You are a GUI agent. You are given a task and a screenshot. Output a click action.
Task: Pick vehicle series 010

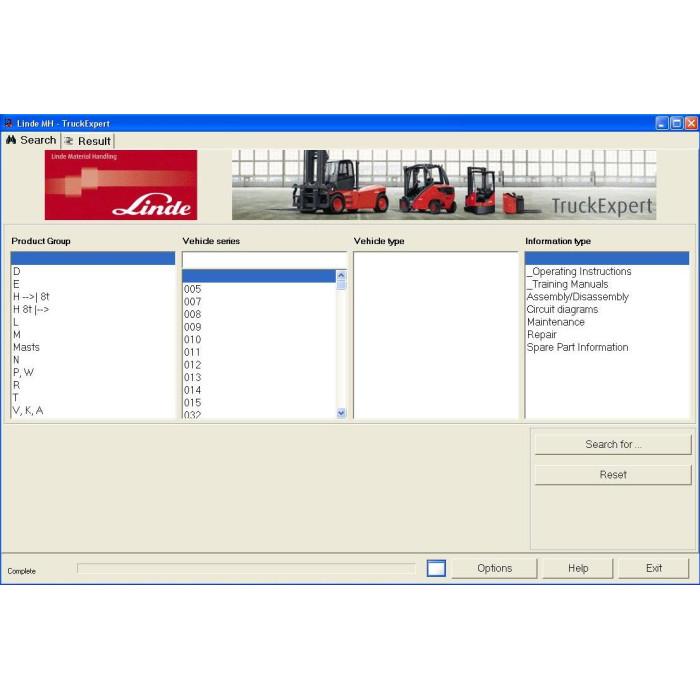pos(259,339)
